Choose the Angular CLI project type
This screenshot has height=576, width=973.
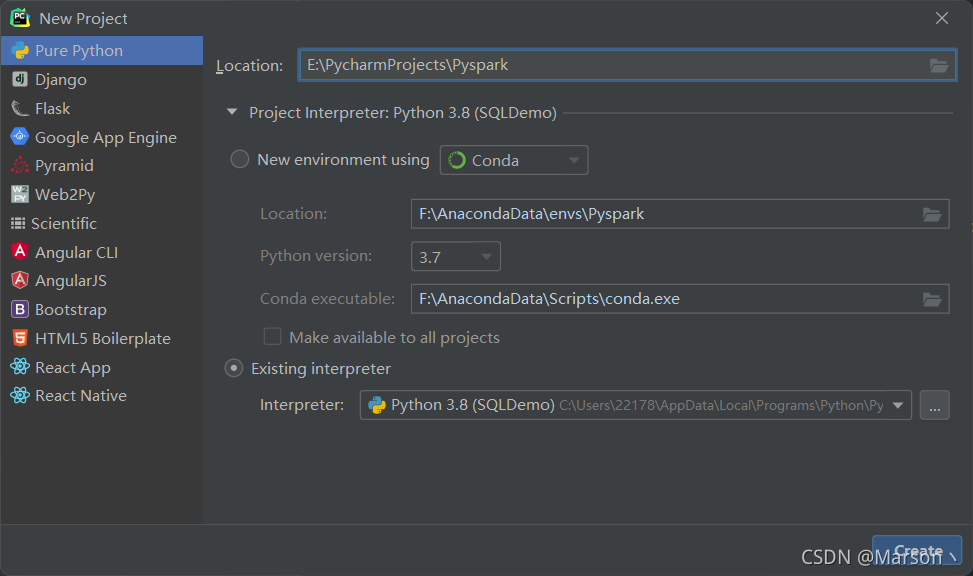[102, 252]
